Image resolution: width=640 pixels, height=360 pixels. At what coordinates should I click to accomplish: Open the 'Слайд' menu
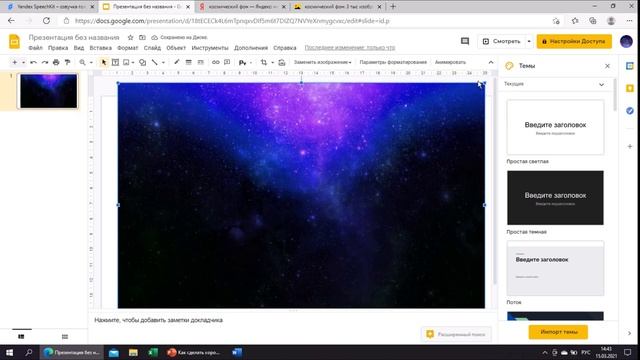(152, 48)
